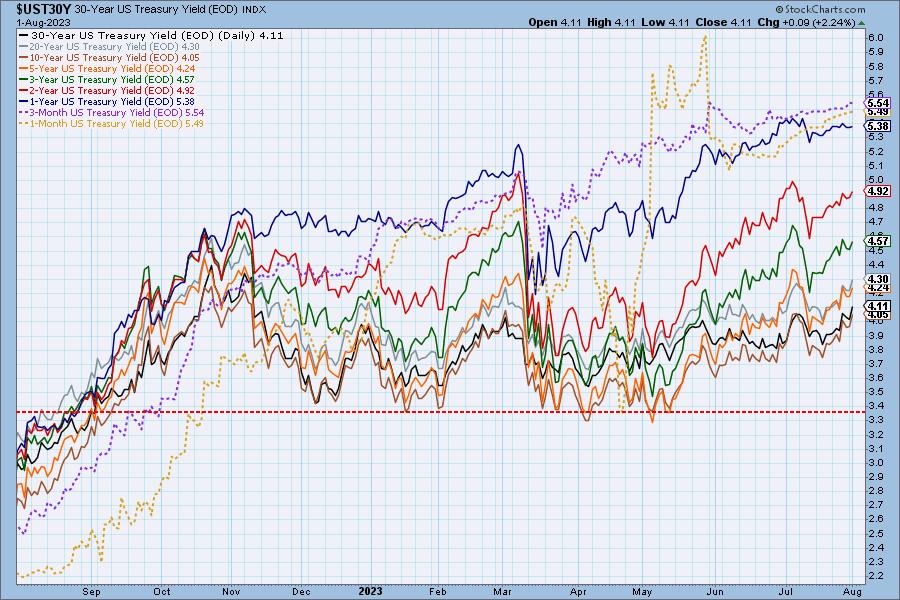The image size is (900, 600).
Task: Click the Chg +0.09 (+2.24%) header value
Action: 806,22
